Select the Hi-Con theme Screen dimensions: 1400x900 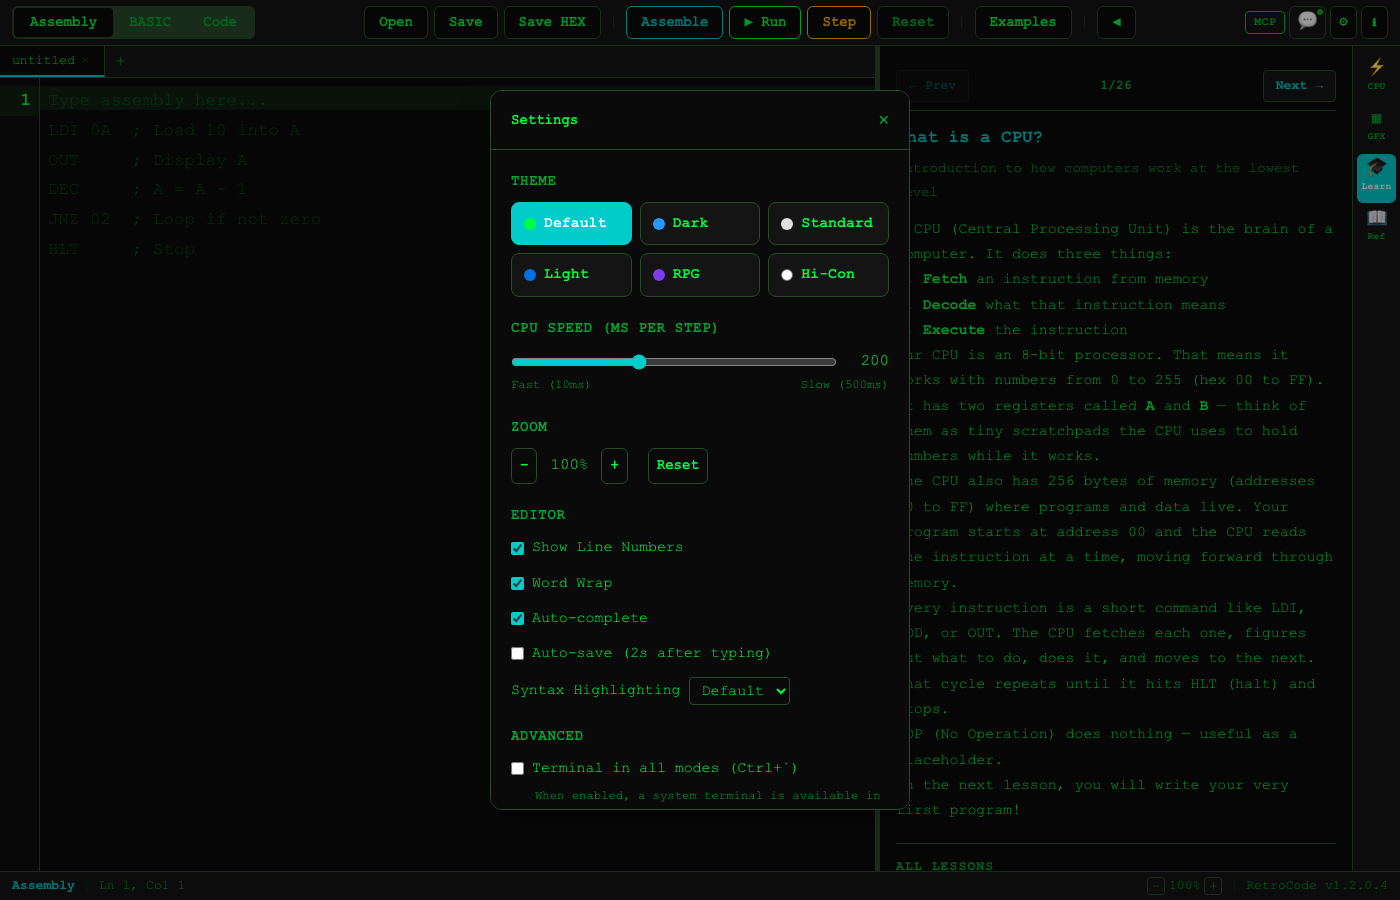click(x=828, y=274)
